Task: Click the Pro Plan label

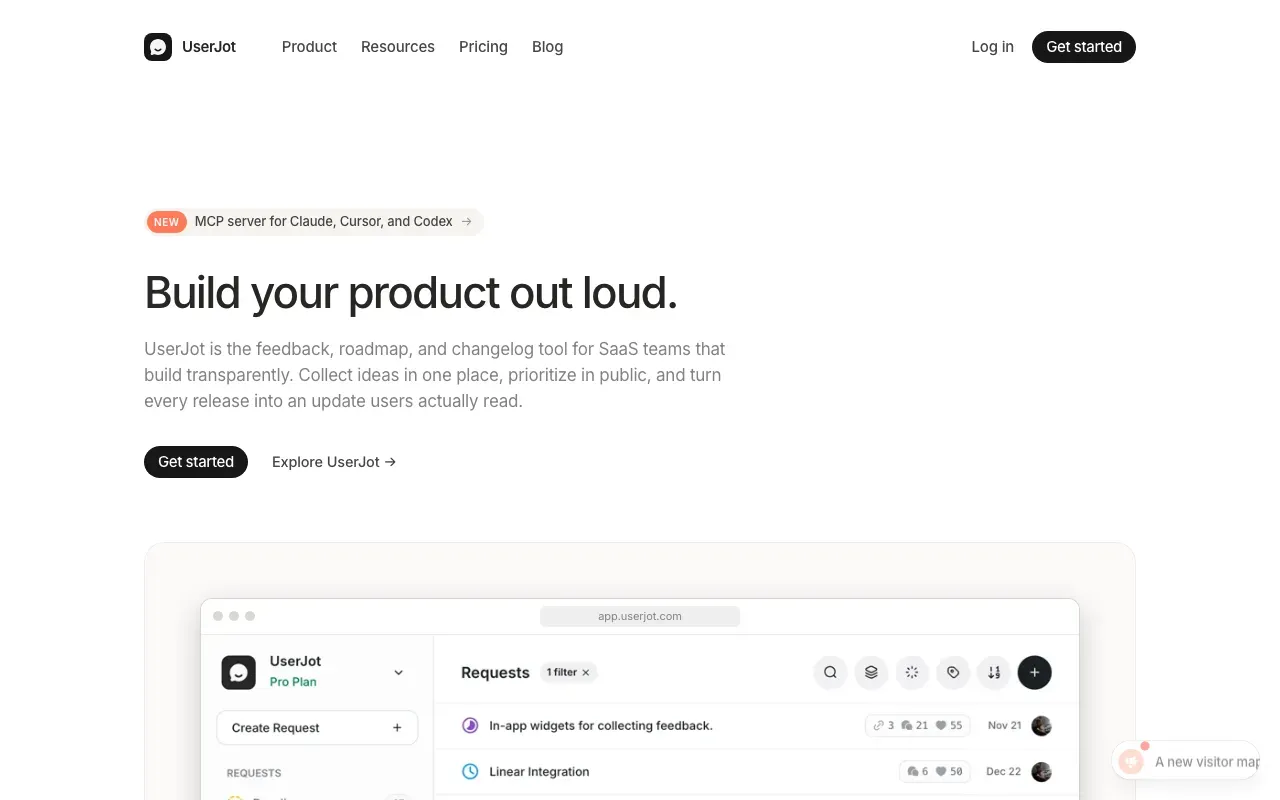Action: 293,682
